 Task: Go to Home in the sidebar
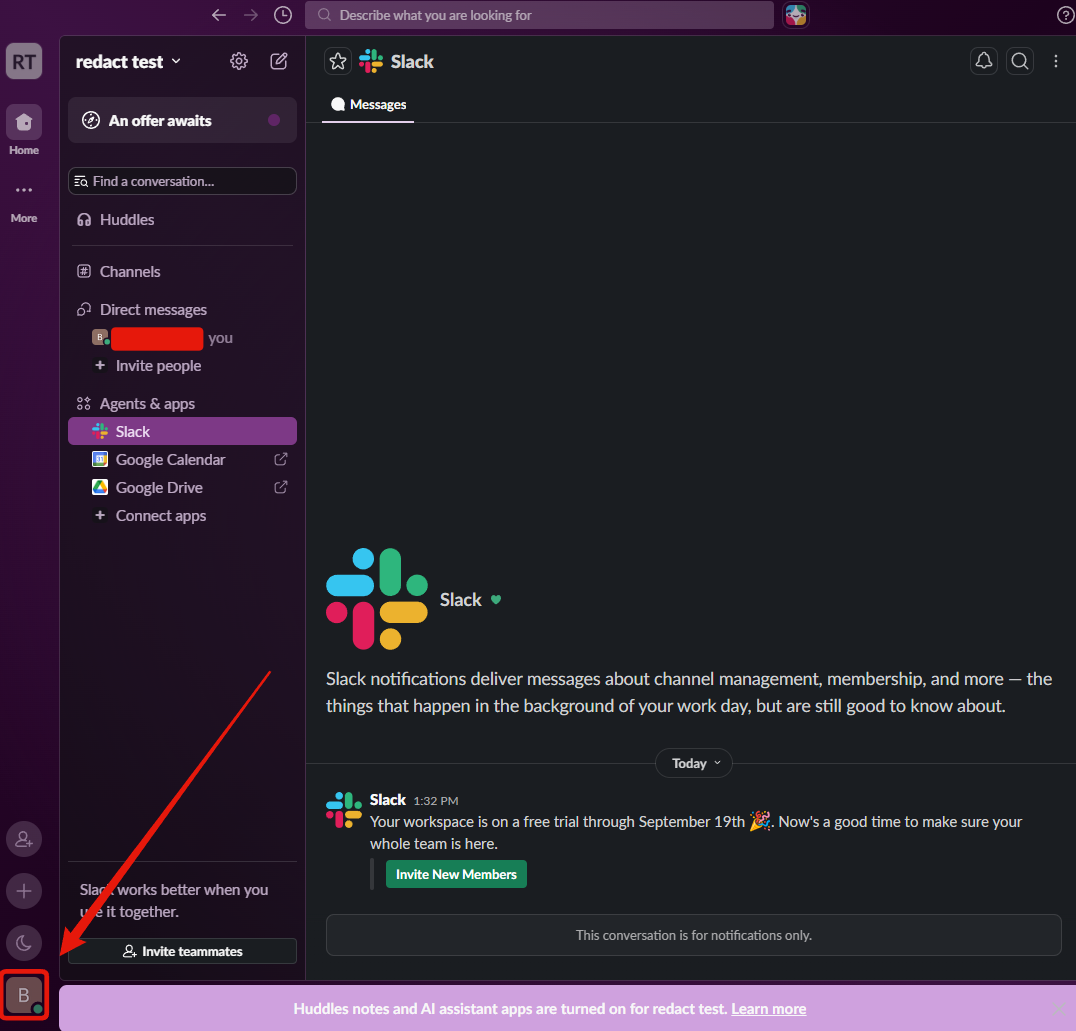coord(24,130)
